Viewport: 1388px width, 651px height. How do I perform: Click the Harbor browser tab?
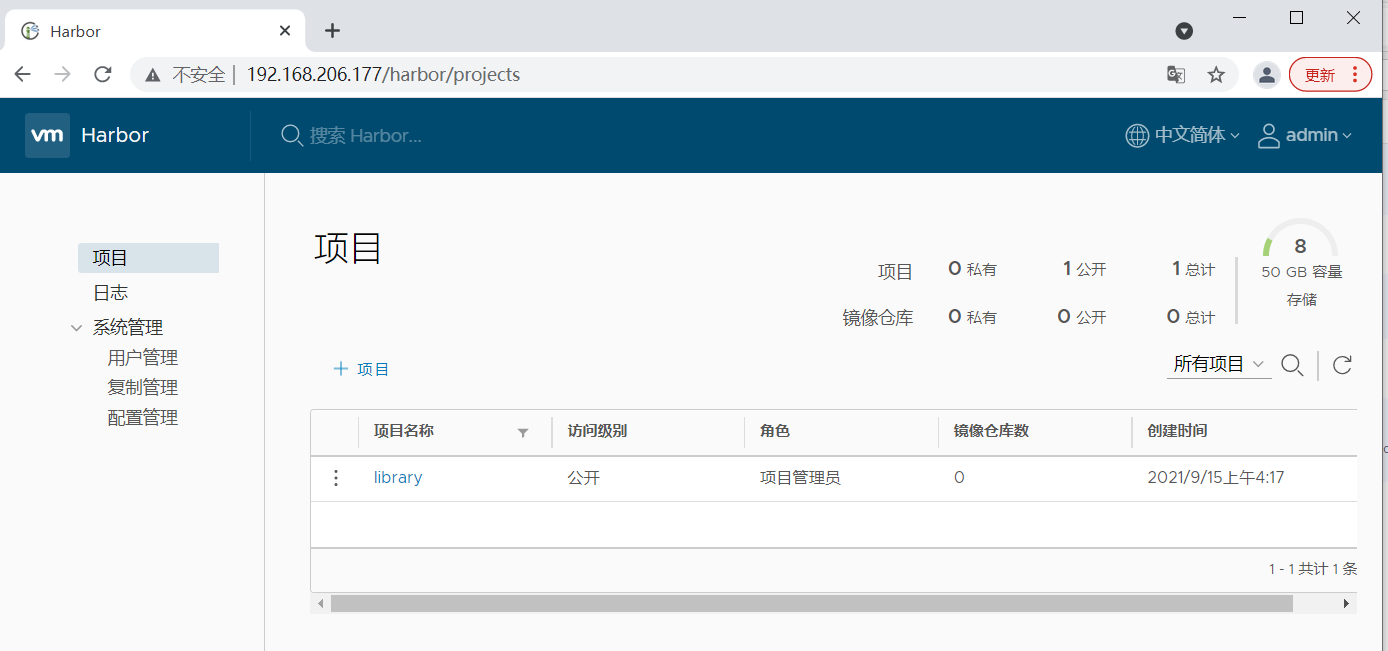pyautogui.click(x=155, y=31)
